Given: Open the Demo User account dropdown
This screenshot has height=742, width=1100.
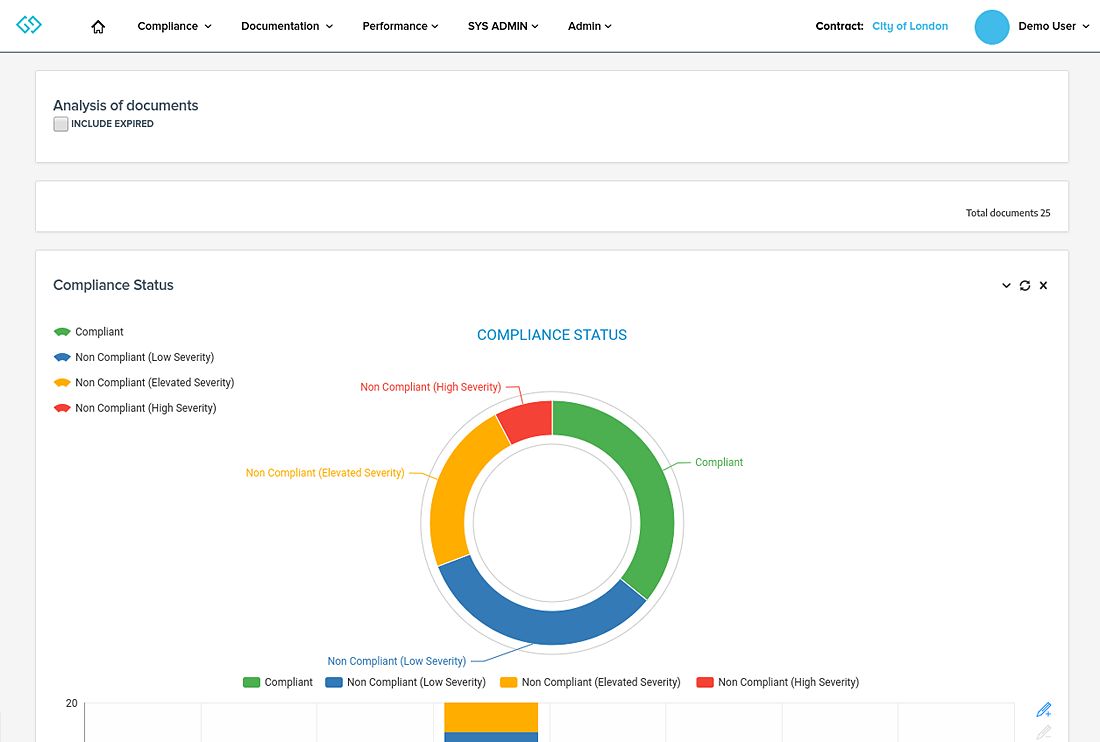Looking at the screenshot, I should tap(1053, 27).
